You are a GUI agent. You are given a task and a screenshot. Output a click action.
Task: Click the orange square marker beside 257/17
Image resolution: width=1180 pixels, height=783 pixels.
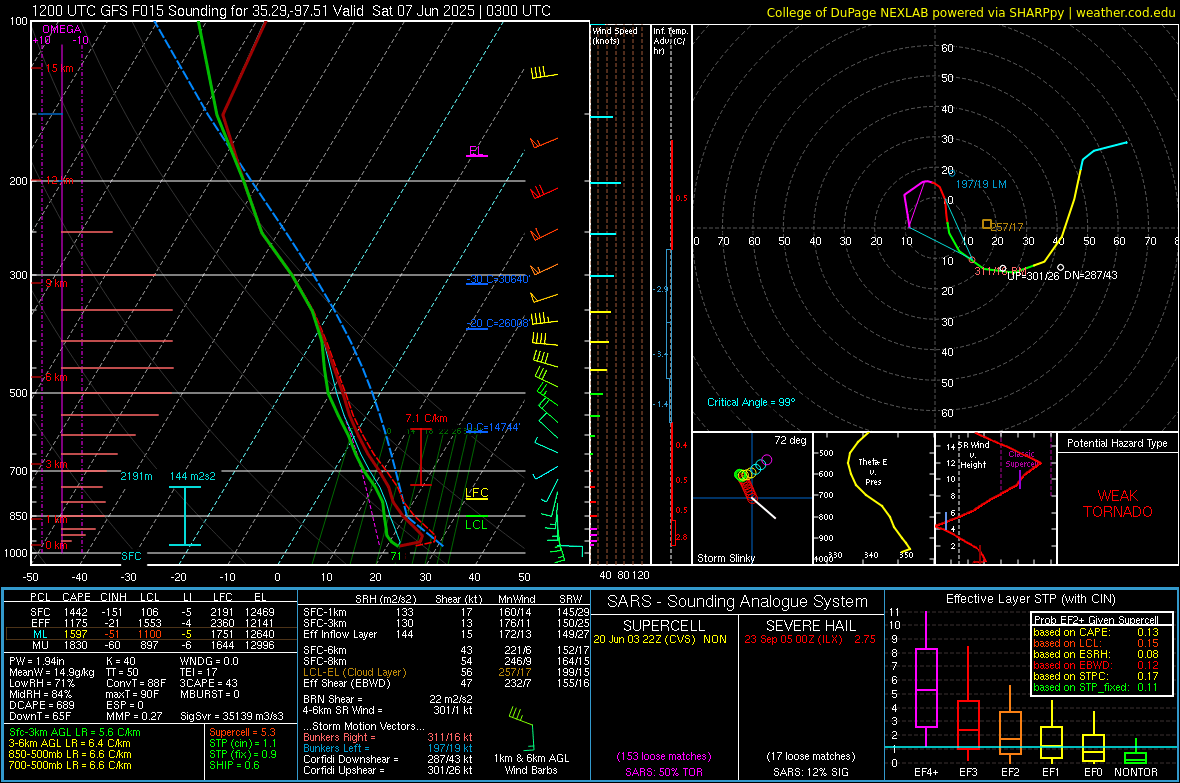click(x=987, y=224)
